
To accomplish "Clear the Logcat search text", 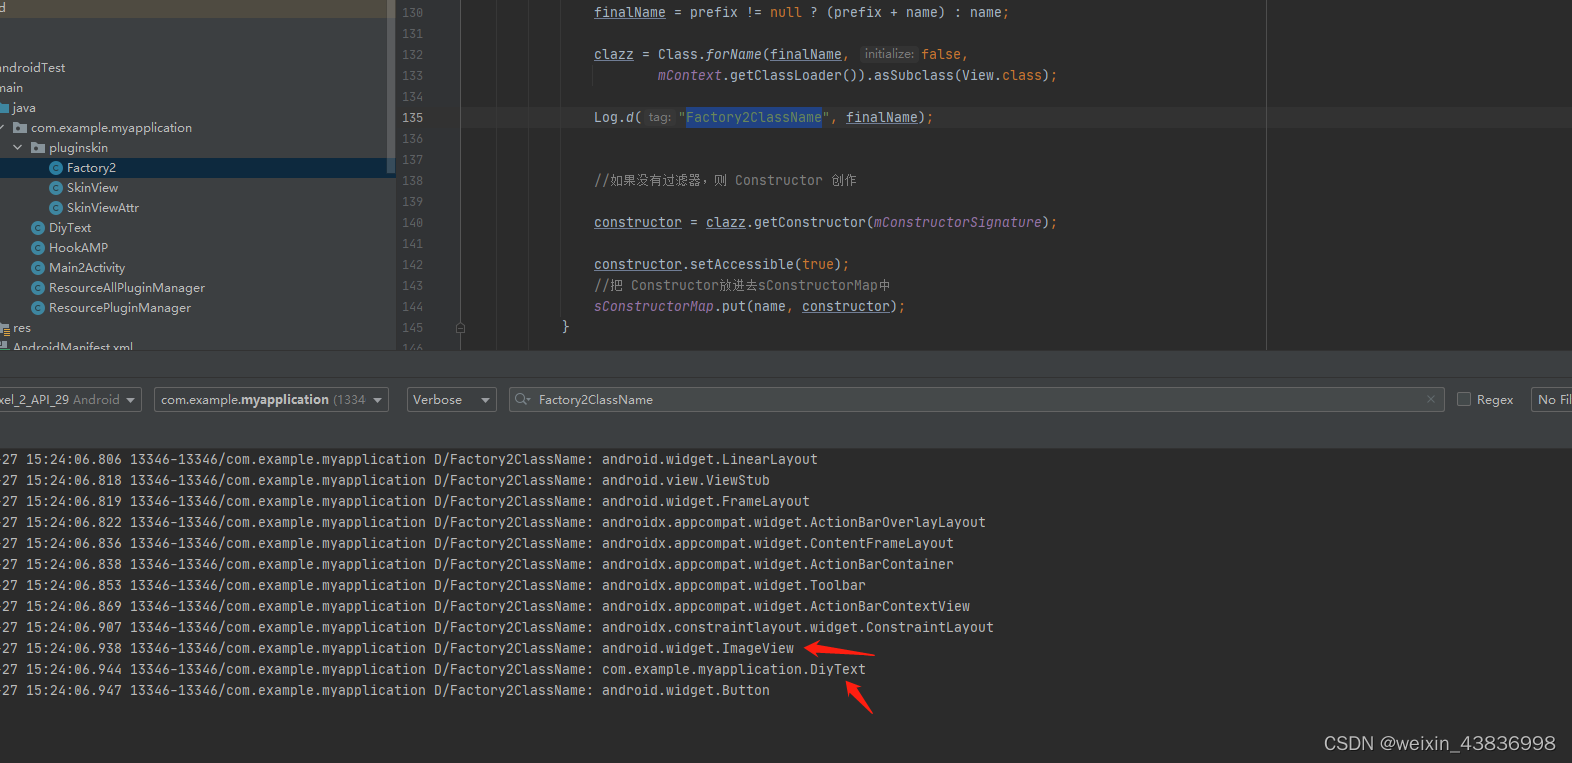I will click(x=1431, y=399).
